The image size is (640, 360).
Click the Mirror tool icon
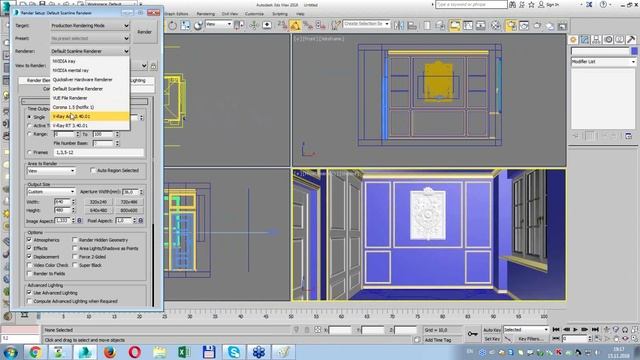399,25
